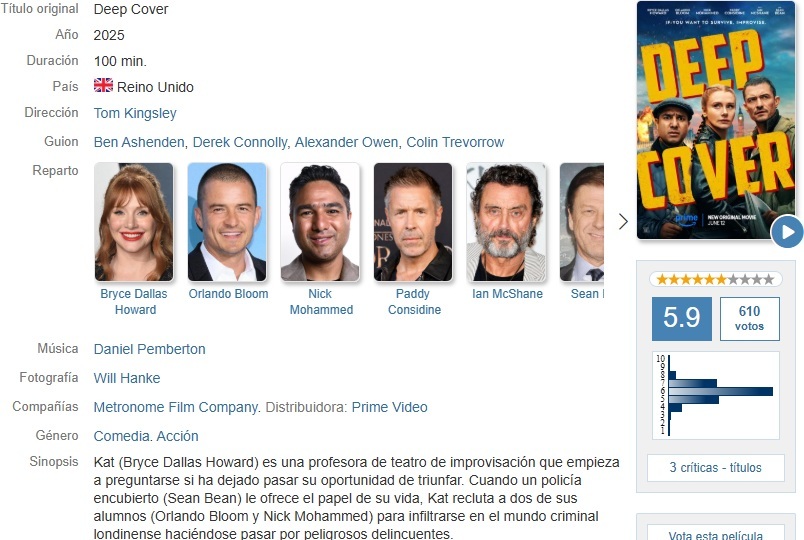The image size is (804, 540).
Task: Click the star rating bar
Action: tap(715, 279)
